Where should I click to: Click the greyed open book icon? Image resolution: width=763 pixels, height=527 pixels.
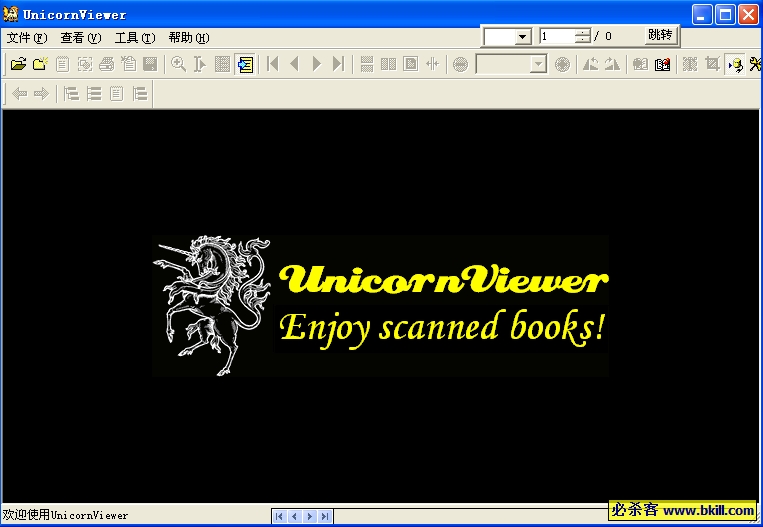pyautogui.click(x=640, y=64)
